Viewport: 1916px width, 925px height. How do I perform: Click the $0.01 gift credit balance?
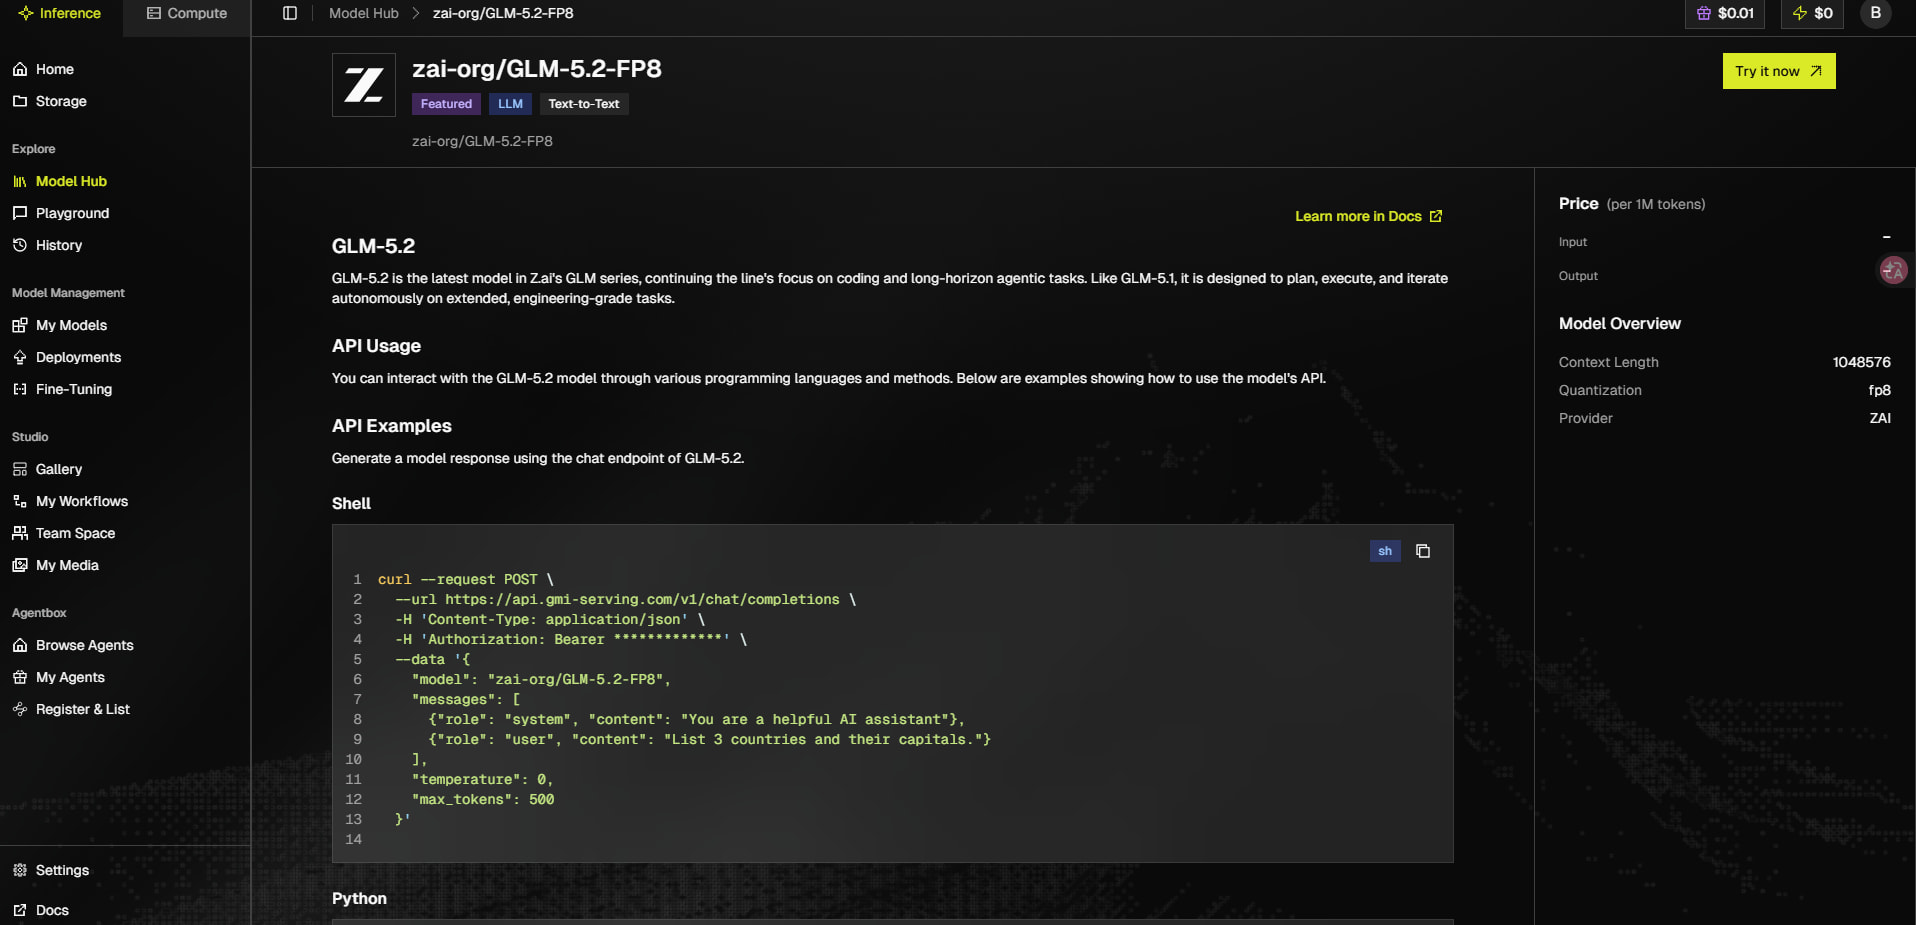coord(1725,13)
